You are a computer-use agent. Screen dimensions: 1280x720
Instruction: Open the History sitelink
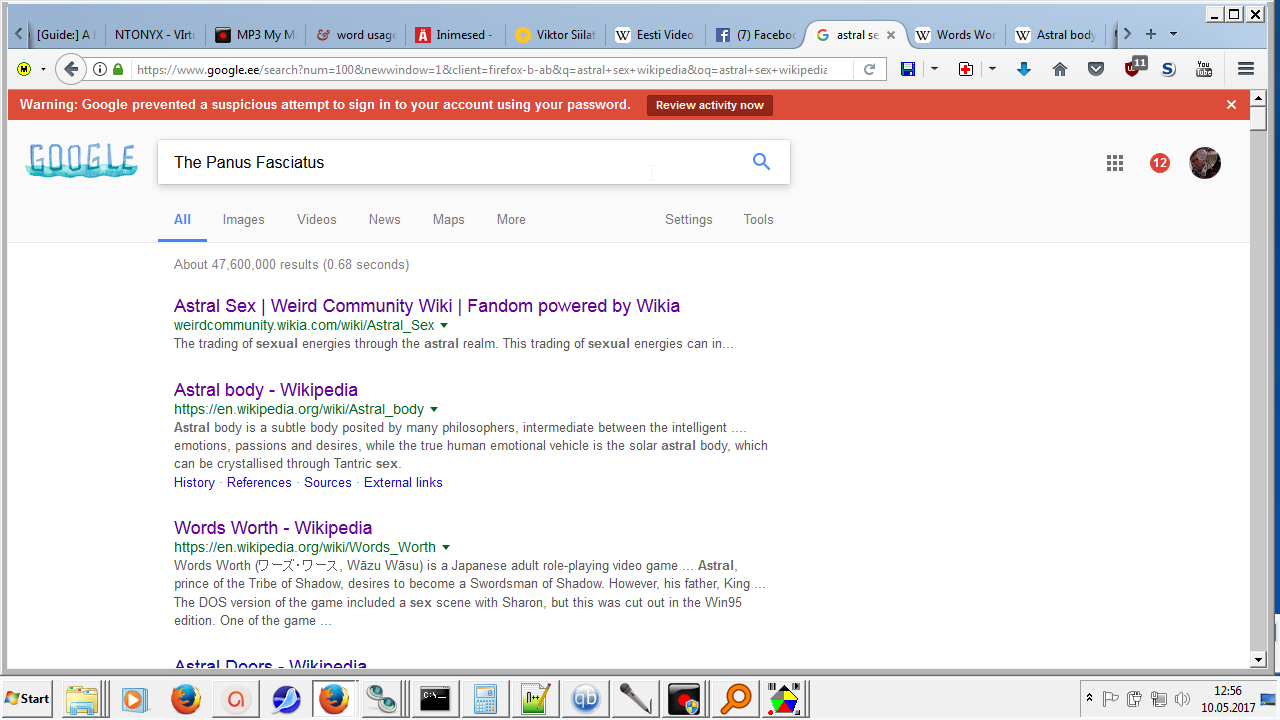(x=194, y=482)
